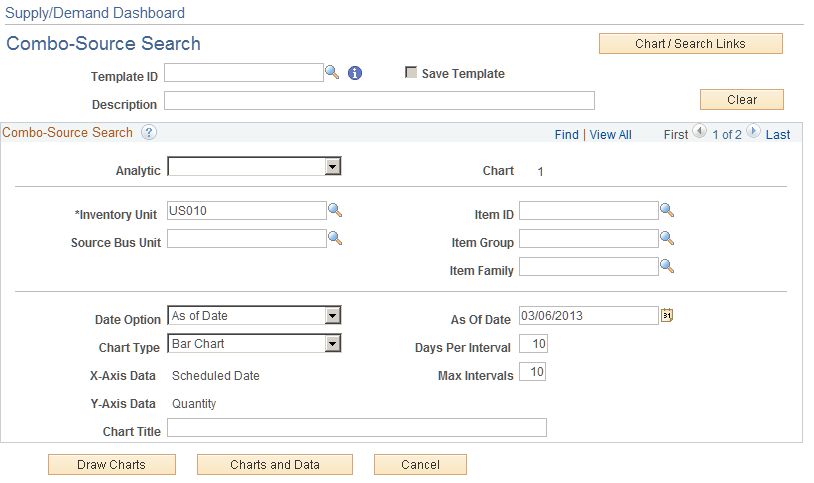Focus the Days Per Interval field
This screenshot has width=814, height=483.
(x=533, y=343)
